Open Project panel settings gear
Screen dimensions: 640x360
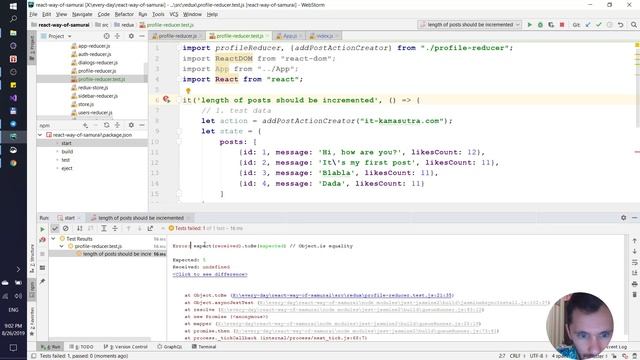point(131,36)
